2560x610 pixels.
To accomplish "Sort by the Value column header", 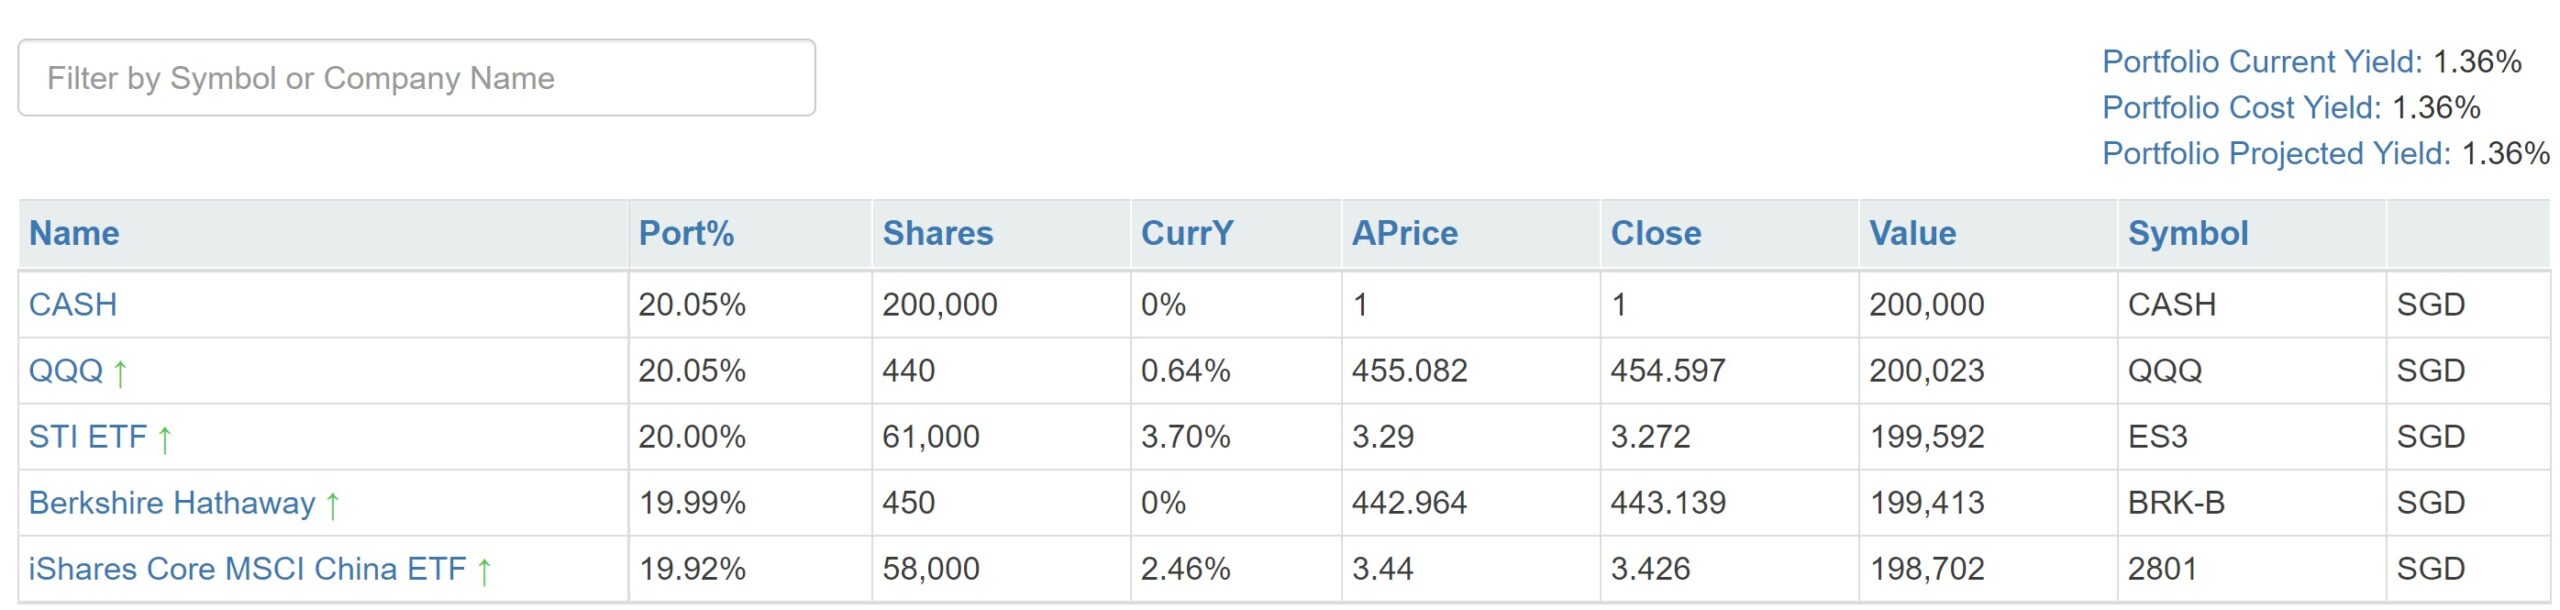I will 1912,234.
